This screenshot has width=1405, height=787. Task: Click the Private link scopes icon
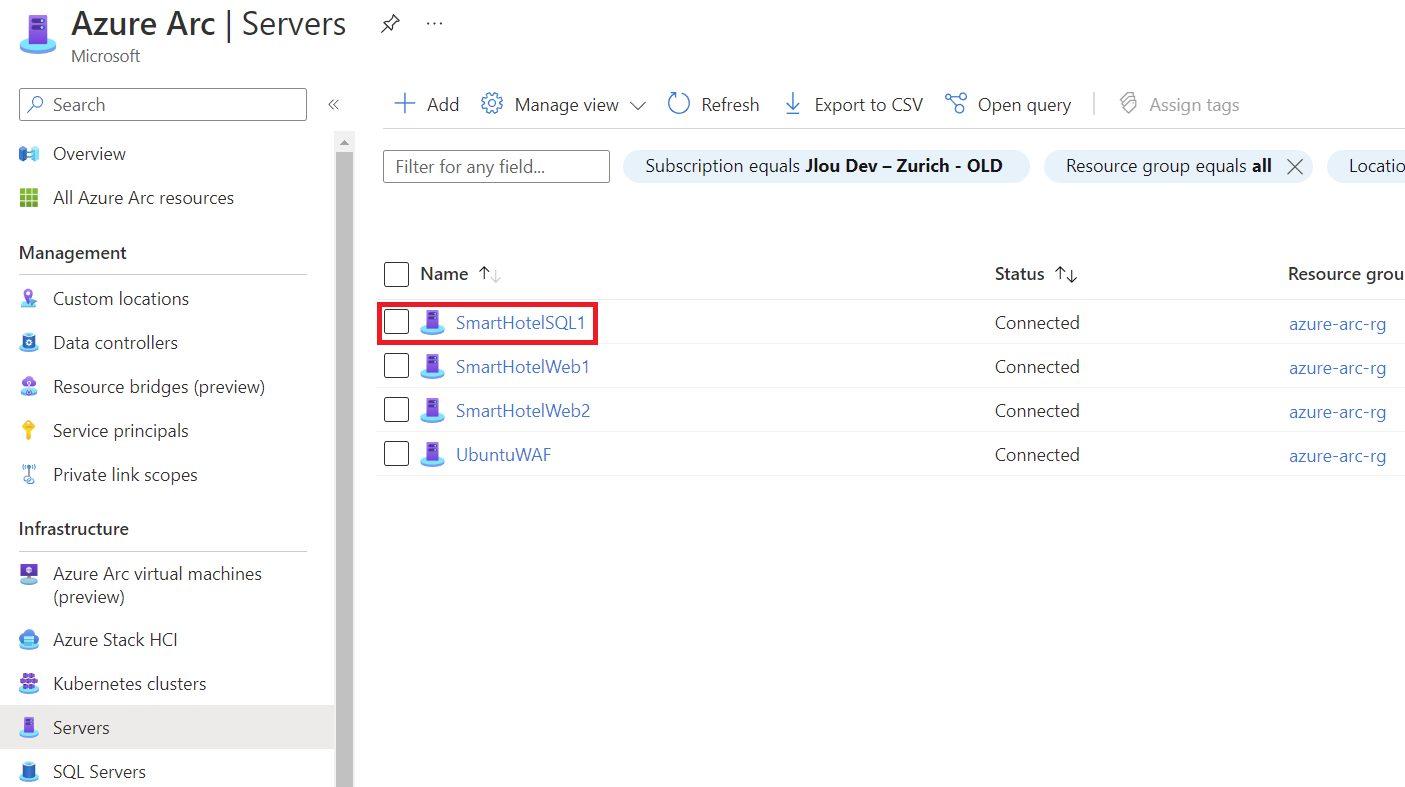click(29, 475)
